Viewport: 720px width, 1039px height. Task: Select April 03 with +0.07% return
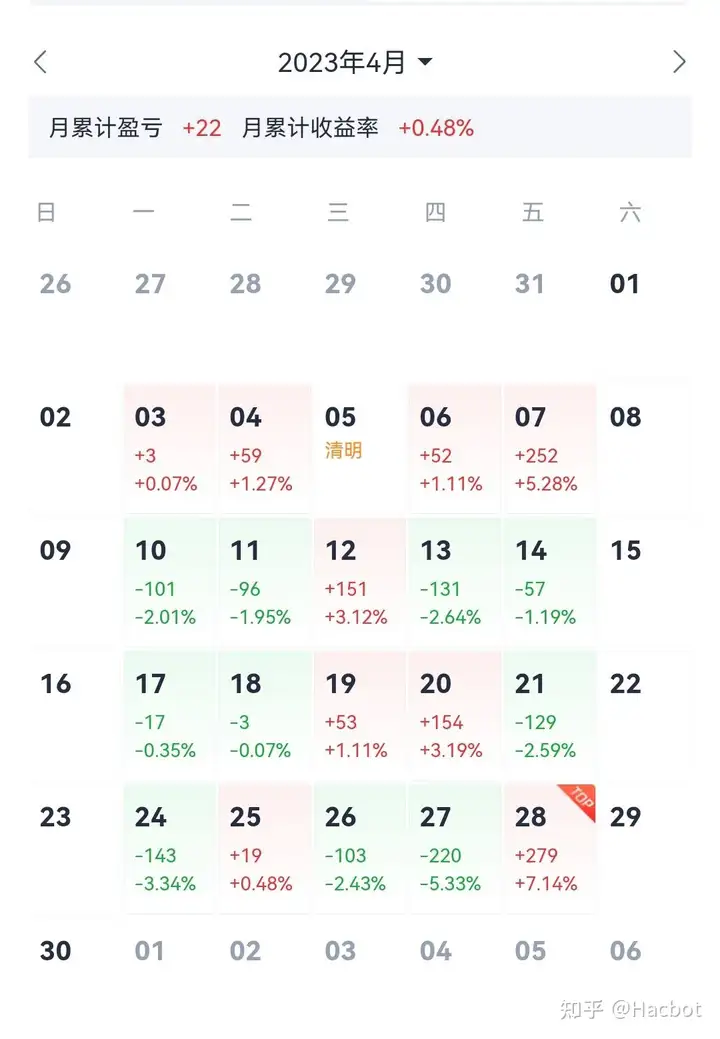[x=170, y=449]
